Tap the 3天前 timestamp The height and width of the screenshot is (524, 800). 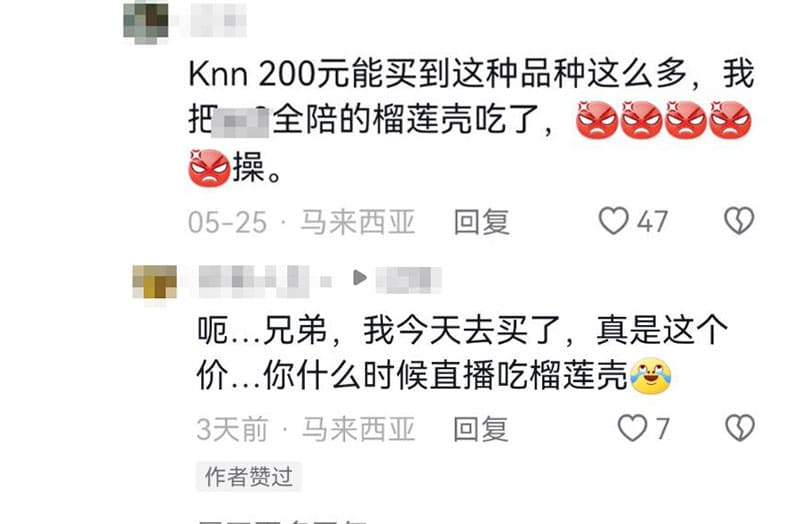[232, 429]
